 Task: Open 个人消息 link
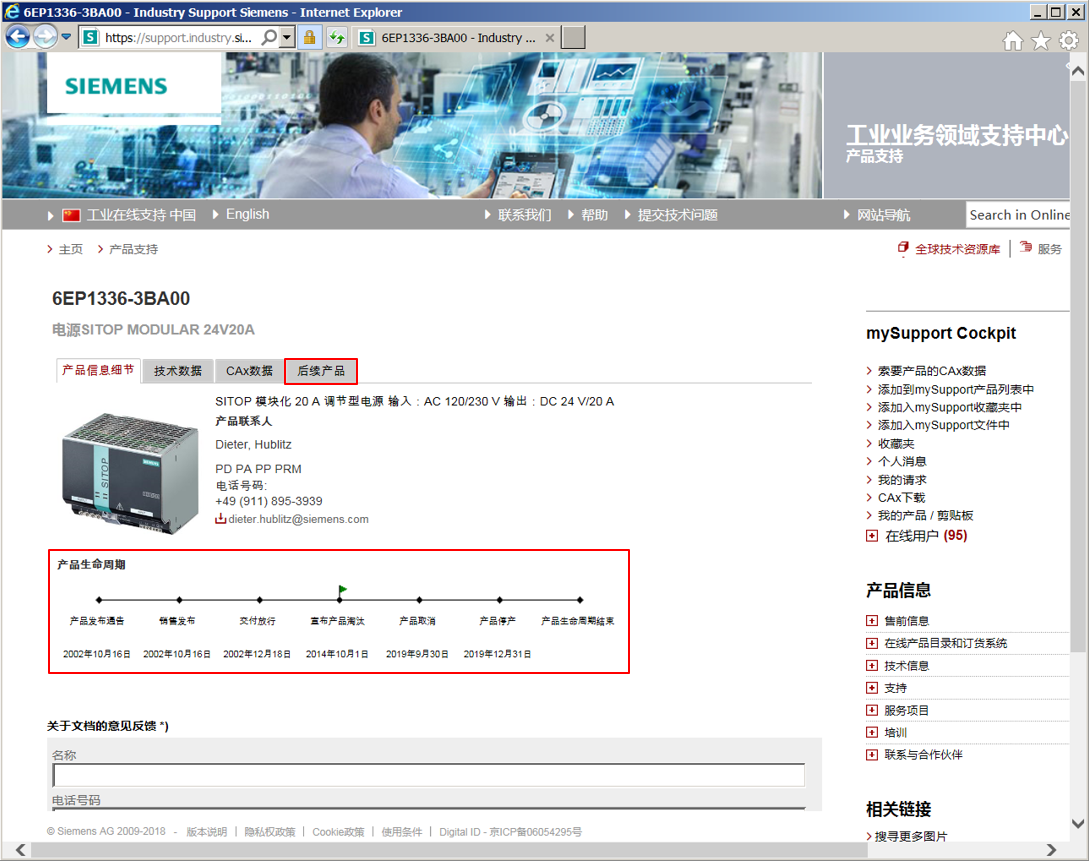point(901,461)
